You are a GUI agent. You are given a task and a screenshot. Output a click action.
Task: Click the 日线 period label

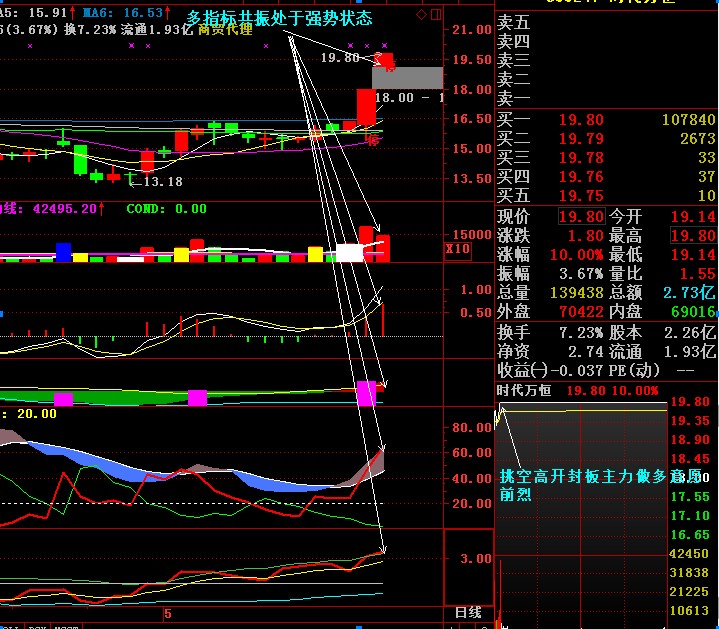pos(468,612)
